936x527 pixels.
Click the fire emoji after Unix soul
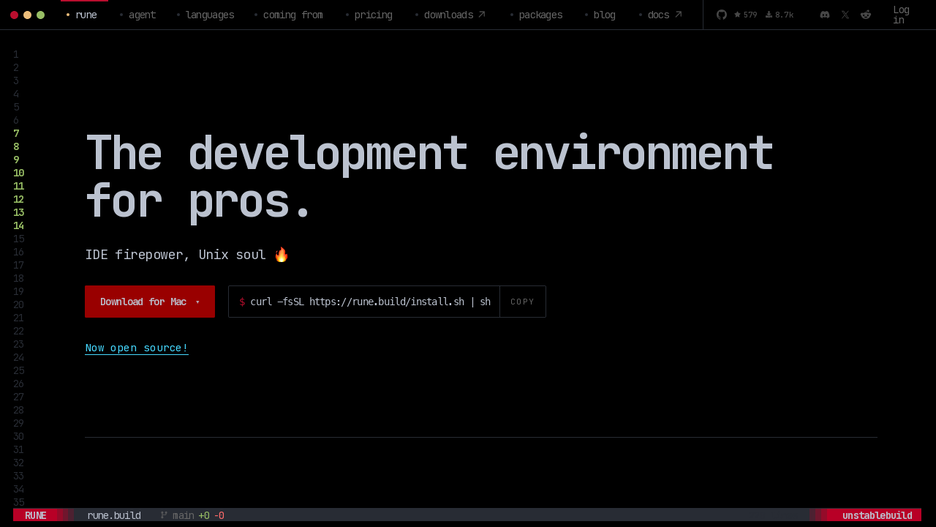coord(281,255)
